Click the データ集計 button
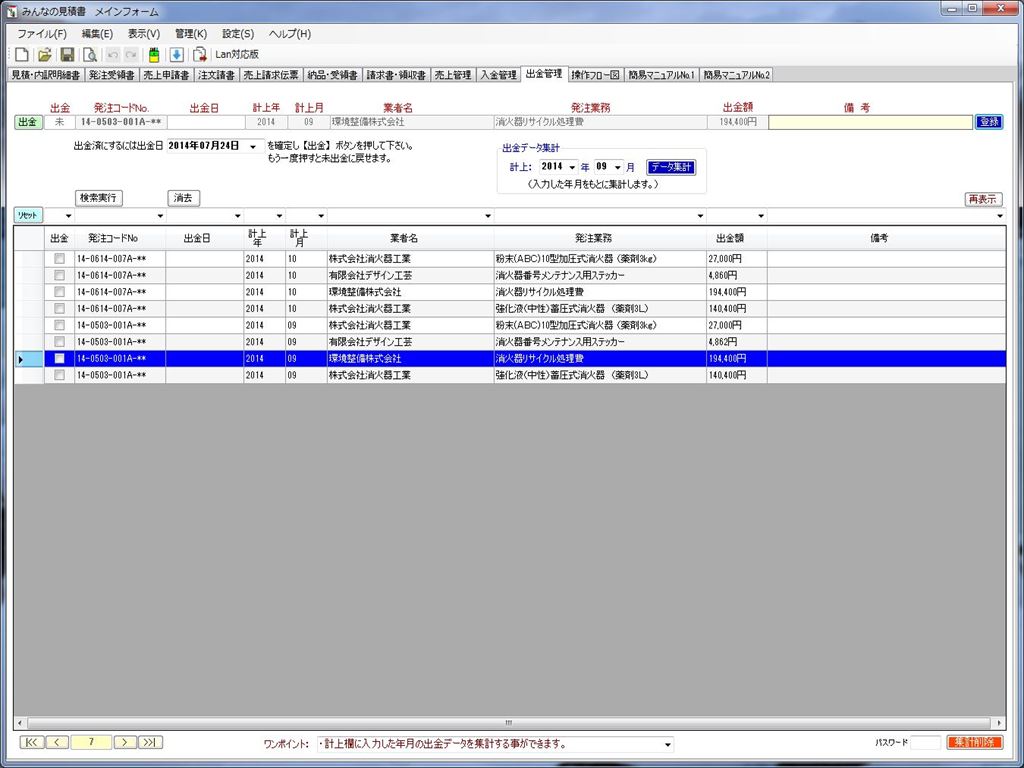 [x=671, y=167]
